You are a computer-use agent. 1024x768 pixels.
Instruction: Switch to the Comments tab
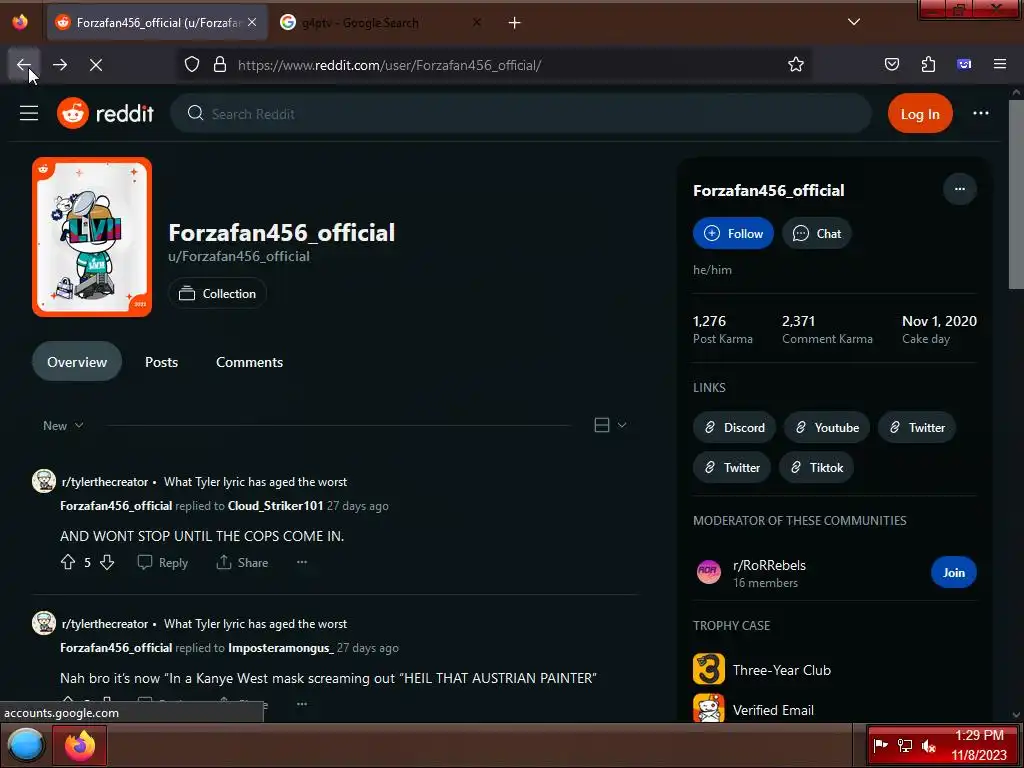249,362
